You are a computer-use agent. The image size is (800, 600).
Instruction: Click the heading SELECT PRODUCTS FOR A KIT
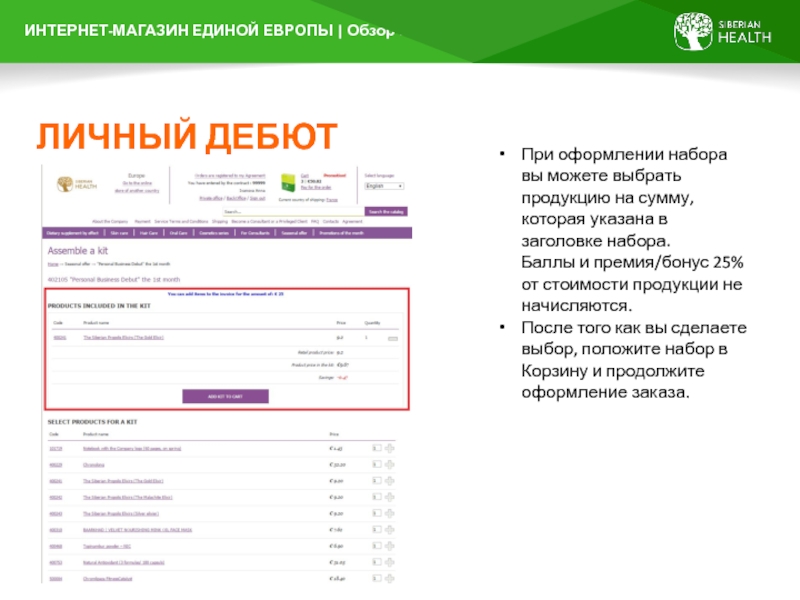point(92,422)
